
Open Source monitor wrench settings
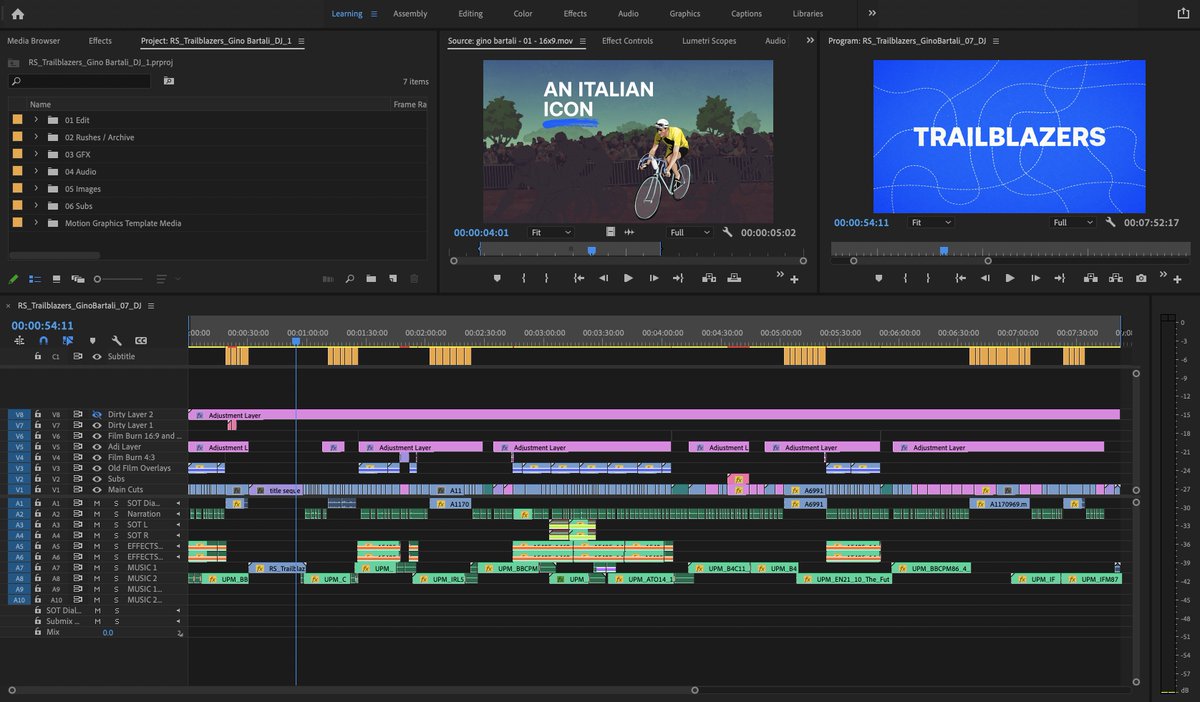pos(727,232)
